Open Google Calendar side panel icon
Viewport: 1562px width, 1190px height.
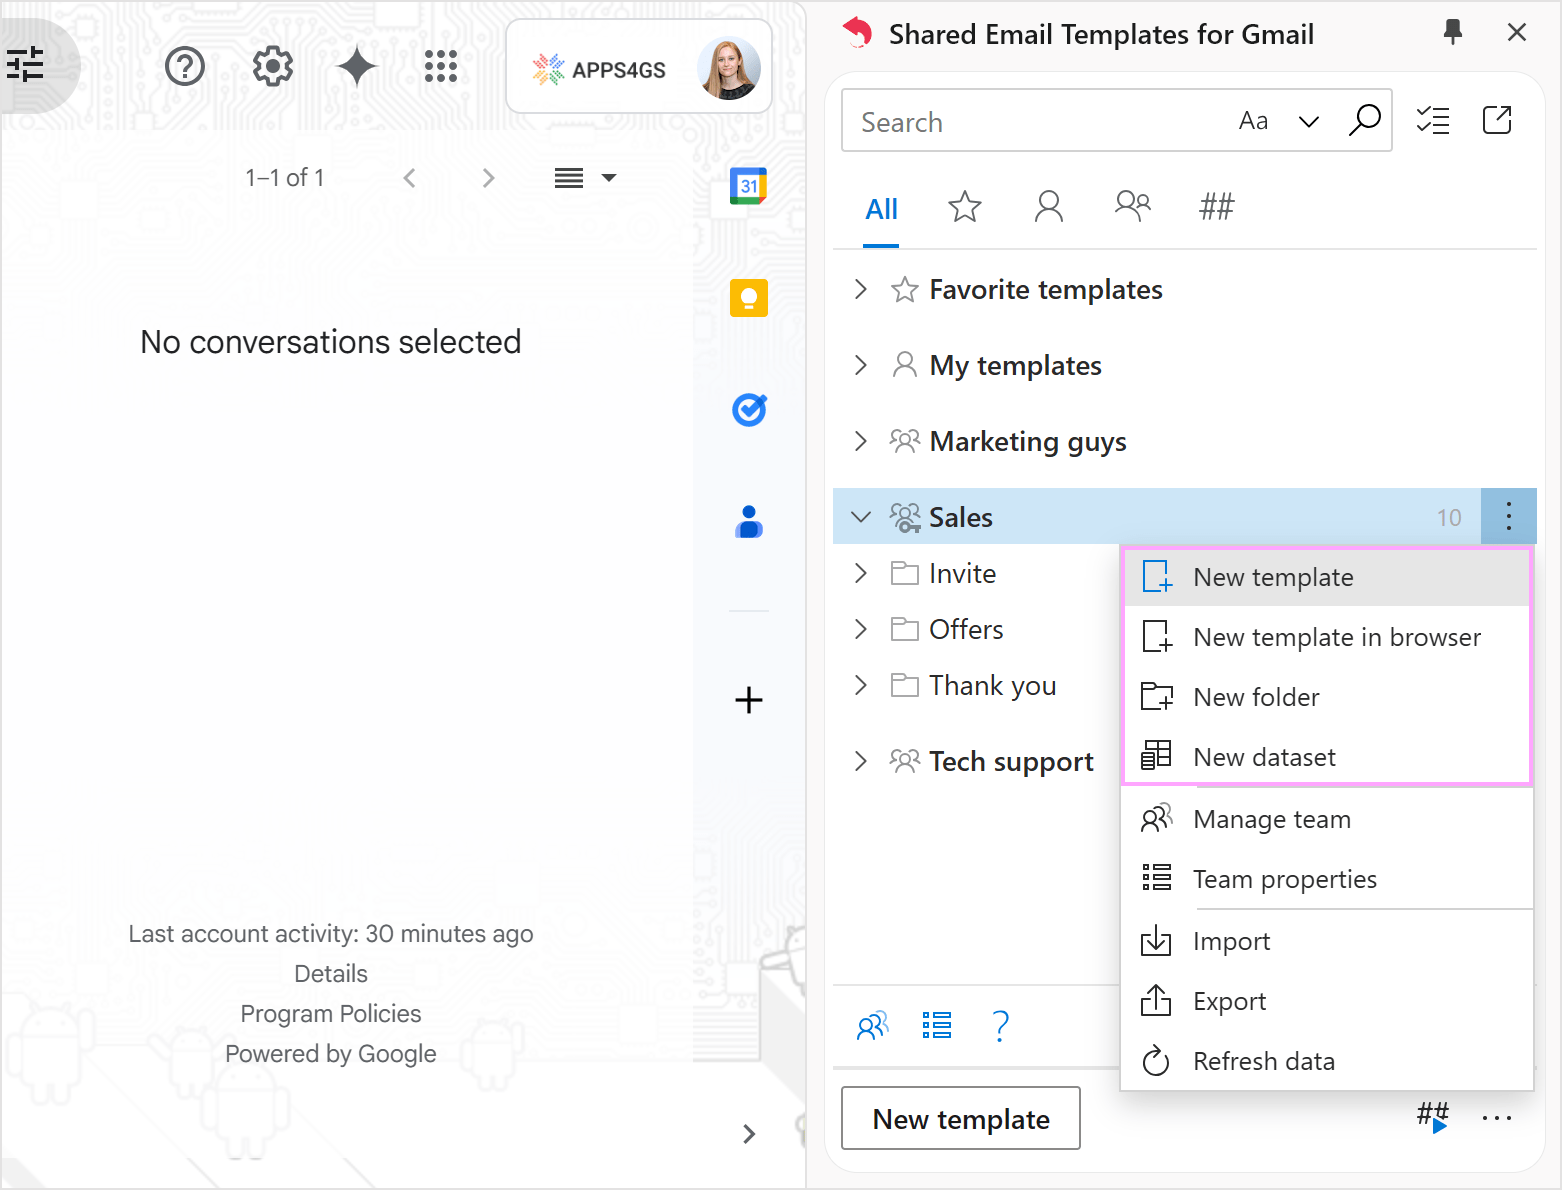[x=749, y=186]
